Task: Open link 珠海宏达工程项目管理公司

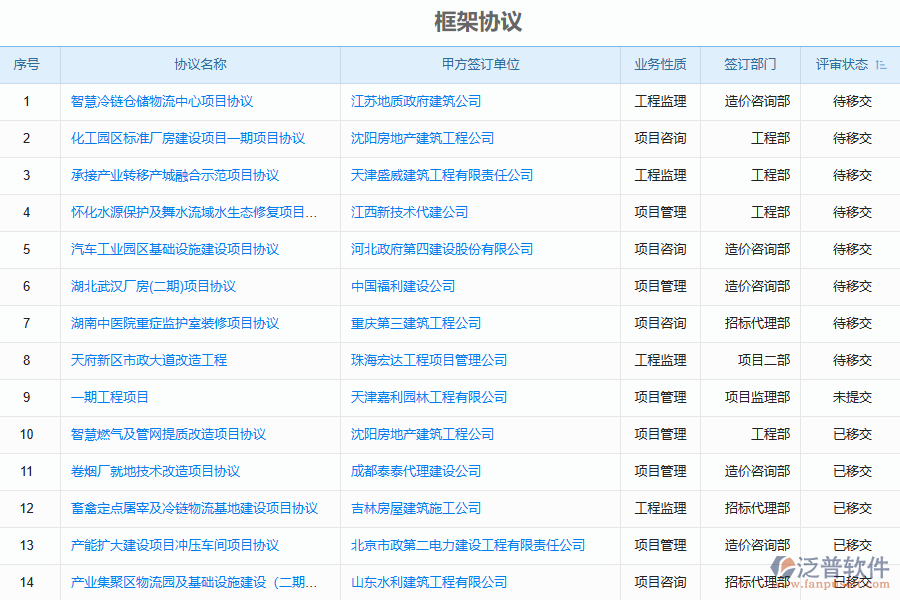Action: tap(432, 360)
